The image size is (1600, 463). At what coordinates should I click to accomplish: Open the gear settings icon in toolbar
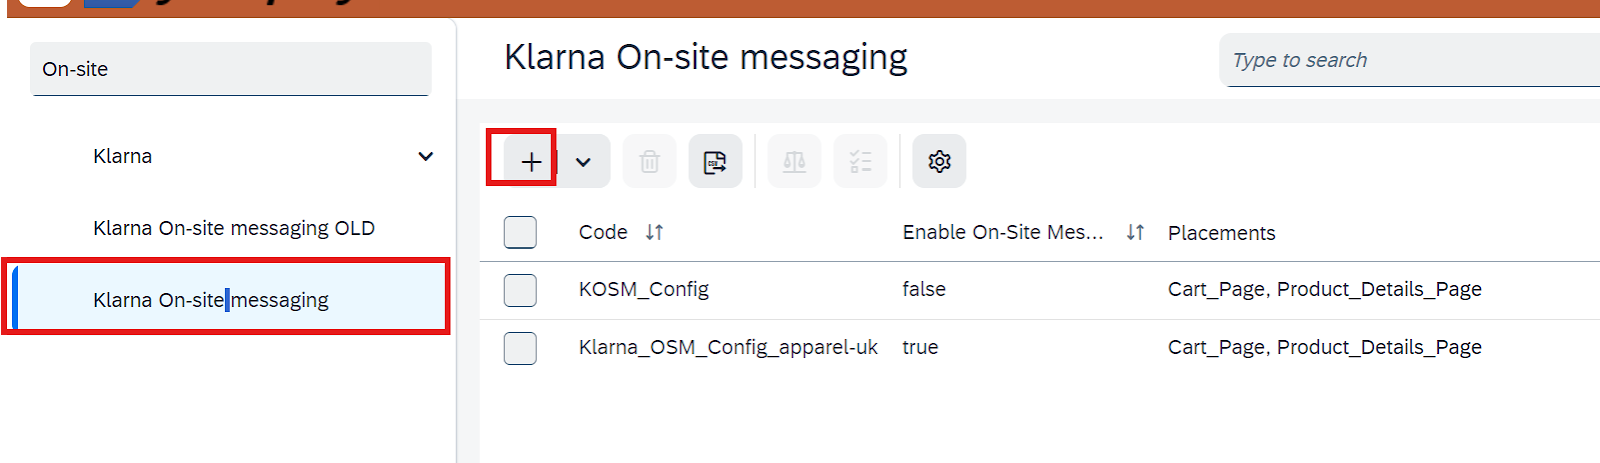(x=939, y=161)
